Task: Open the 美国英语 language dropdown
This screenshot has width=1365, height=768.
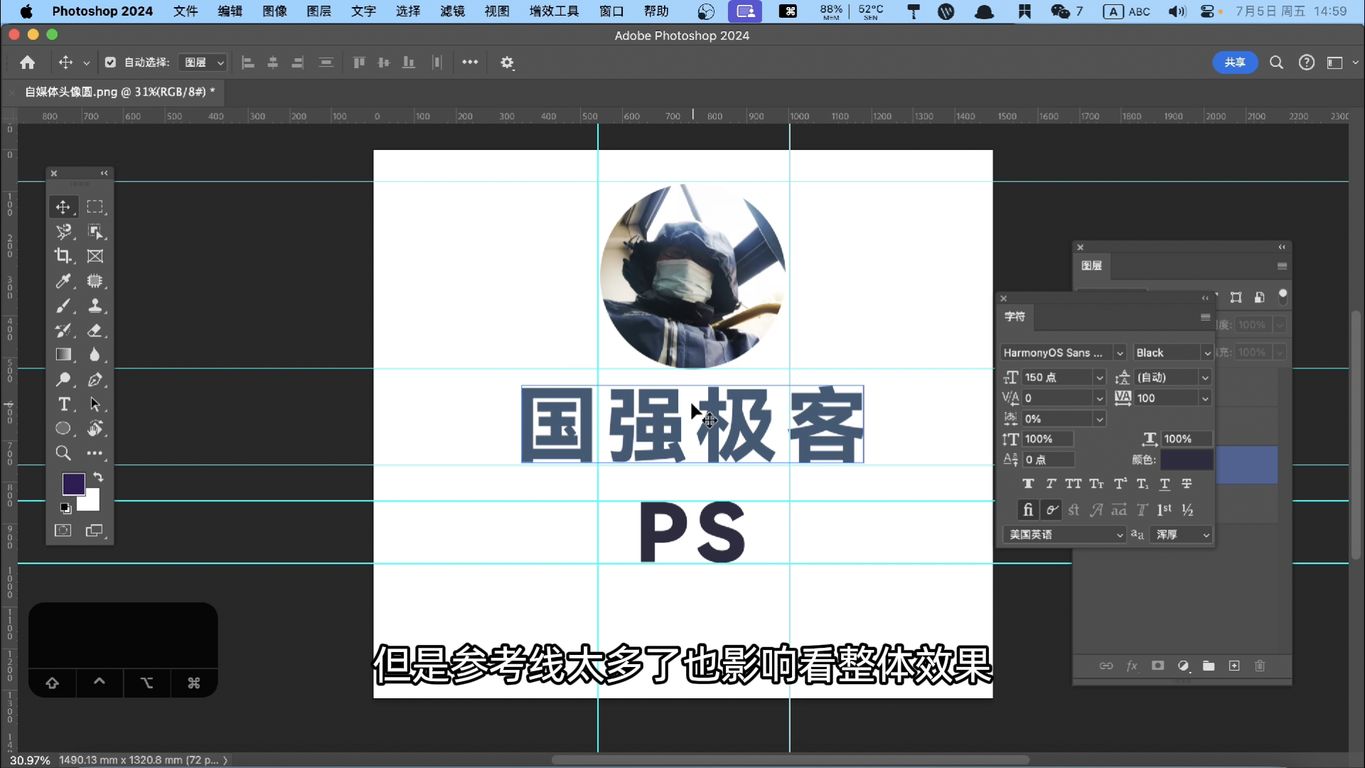Action: point(1064,535)
